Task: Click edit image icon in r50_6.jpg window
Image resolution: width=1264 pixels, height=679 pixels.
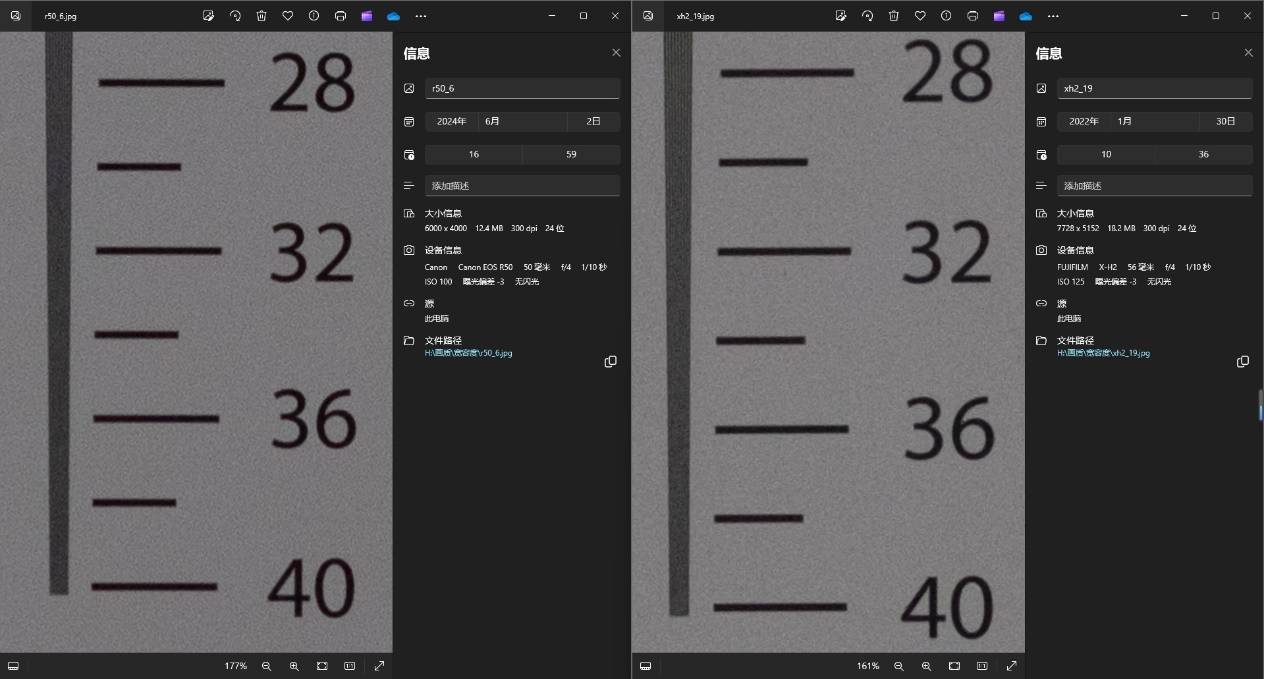Action: pyautogui.click(x=208, y=16)
